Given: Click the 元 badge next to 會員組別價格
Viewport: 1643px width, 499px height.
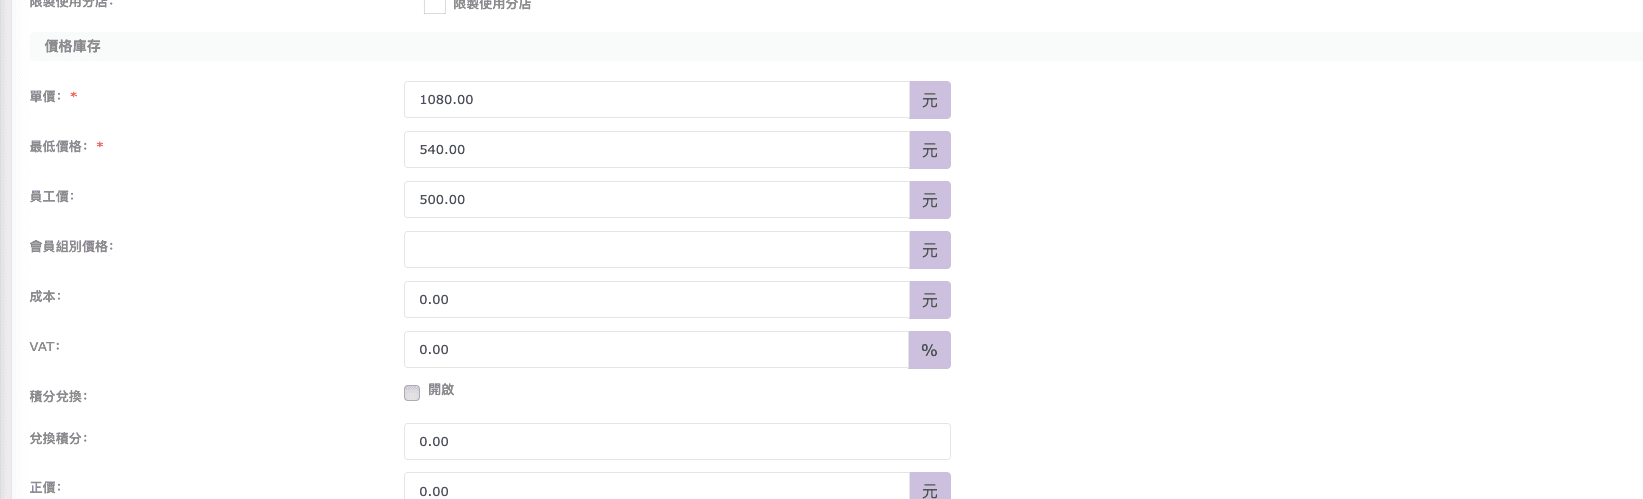Looking at the screenshot, I should (x=930, y=250).
